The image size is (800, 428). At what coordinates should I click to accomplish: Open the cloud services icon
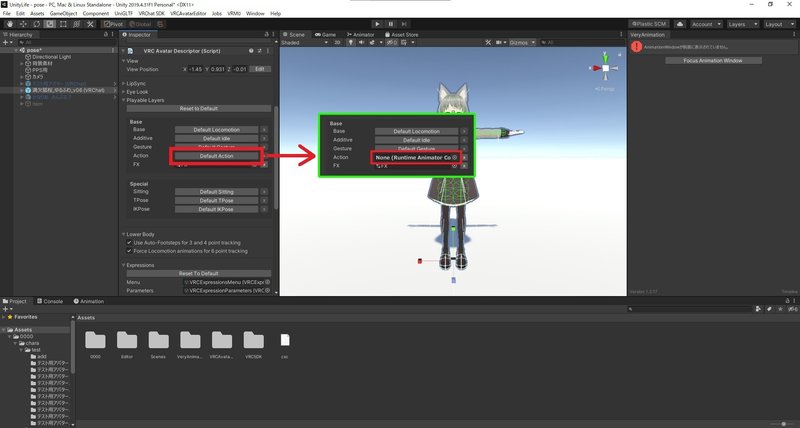click(x=680, y=24)
